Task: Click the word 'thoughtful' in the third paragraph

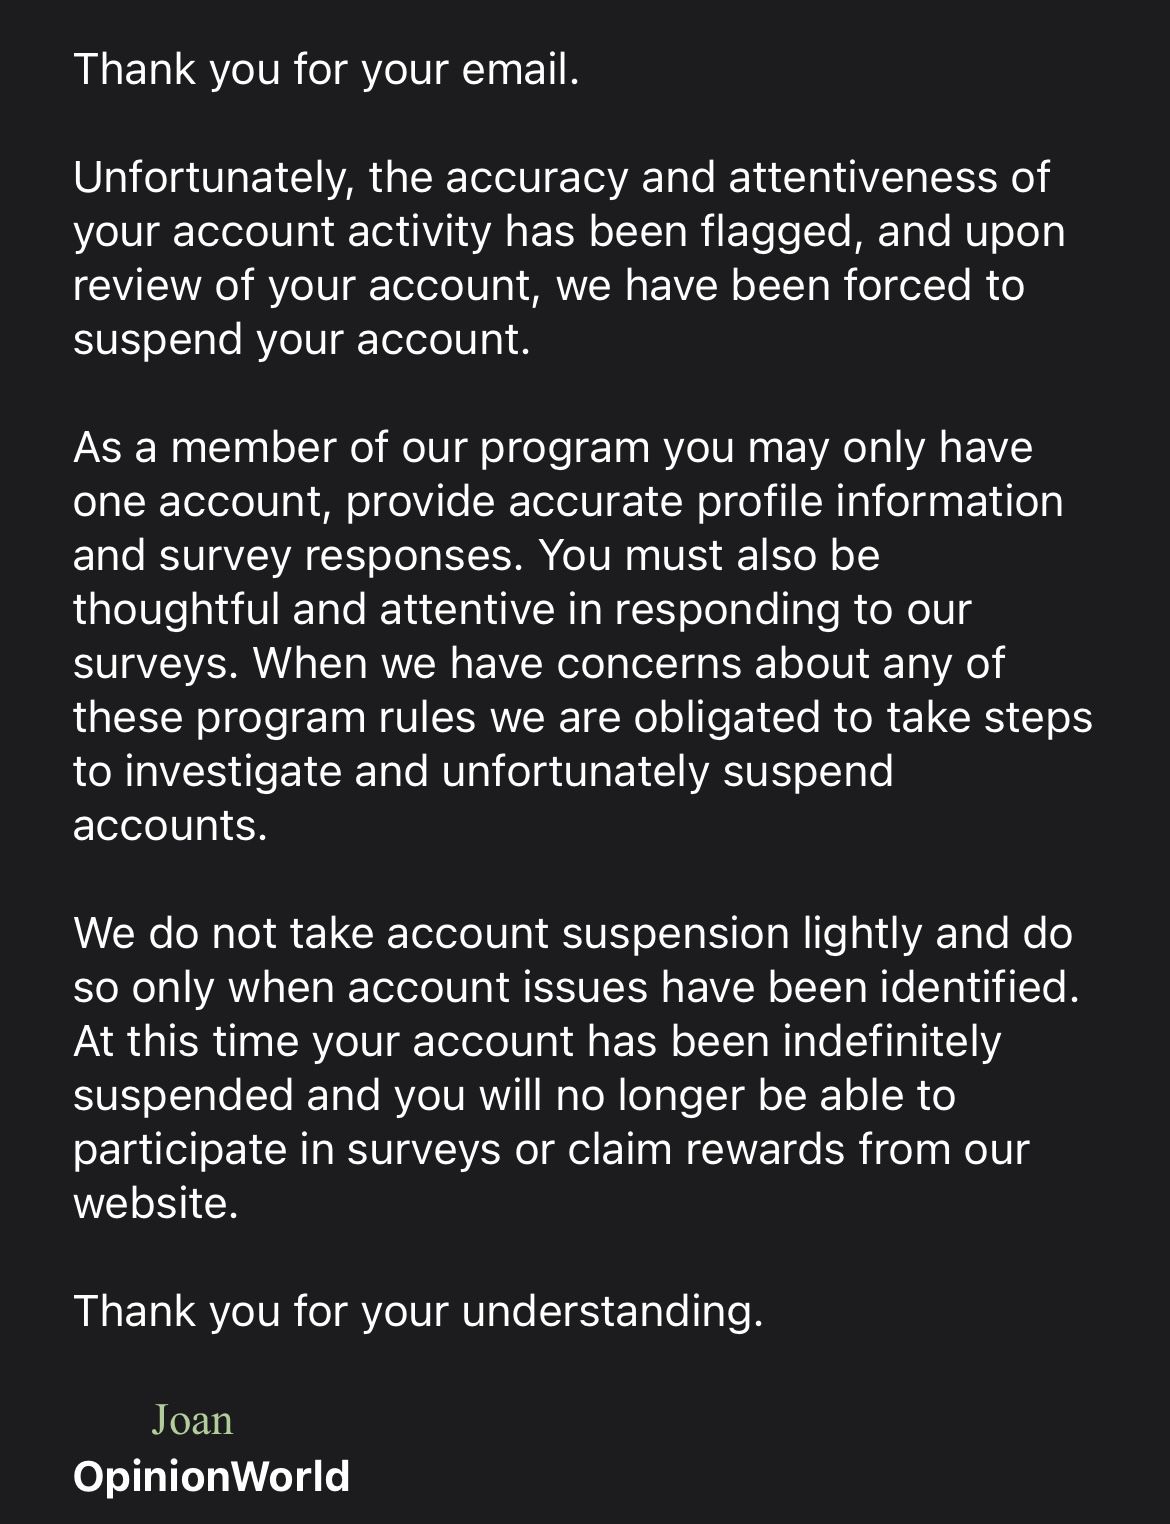Action: pos(176,609)
